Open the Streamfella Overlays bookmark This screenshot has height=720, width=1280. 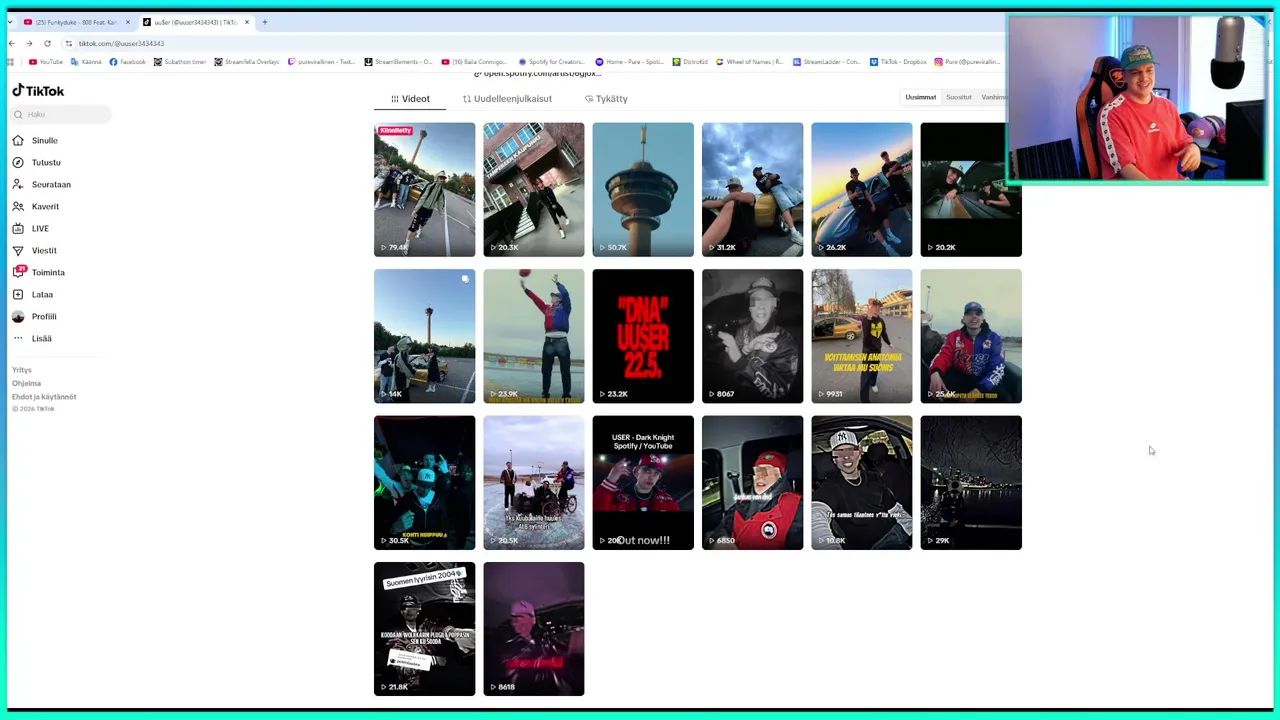247,62
